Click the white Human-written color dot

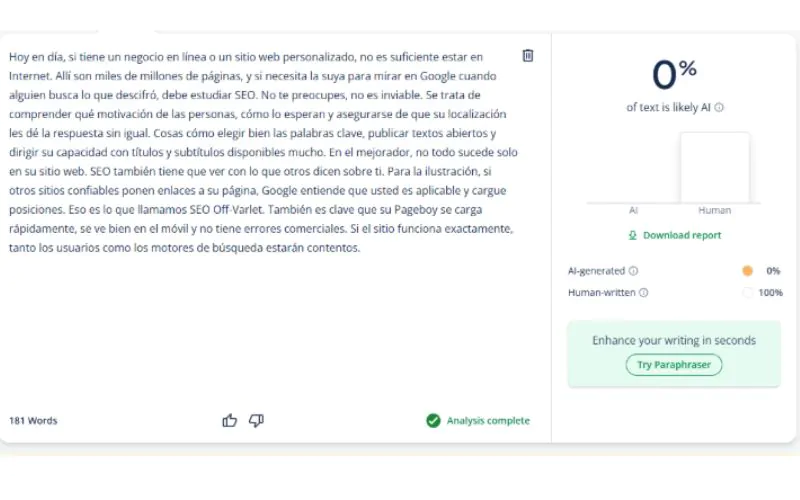(747, 293)
